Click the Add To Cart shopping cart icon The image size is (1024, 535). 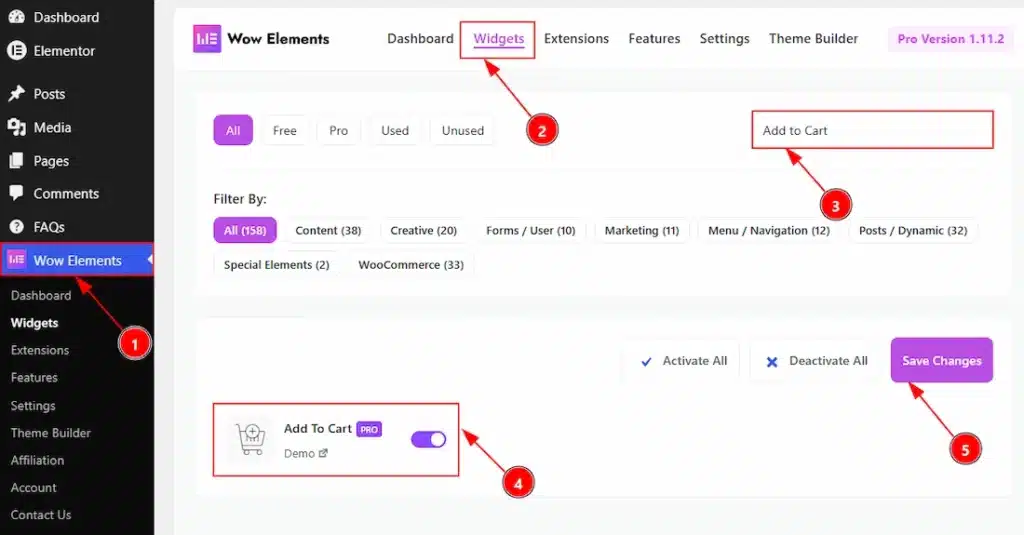click(251, 439)
